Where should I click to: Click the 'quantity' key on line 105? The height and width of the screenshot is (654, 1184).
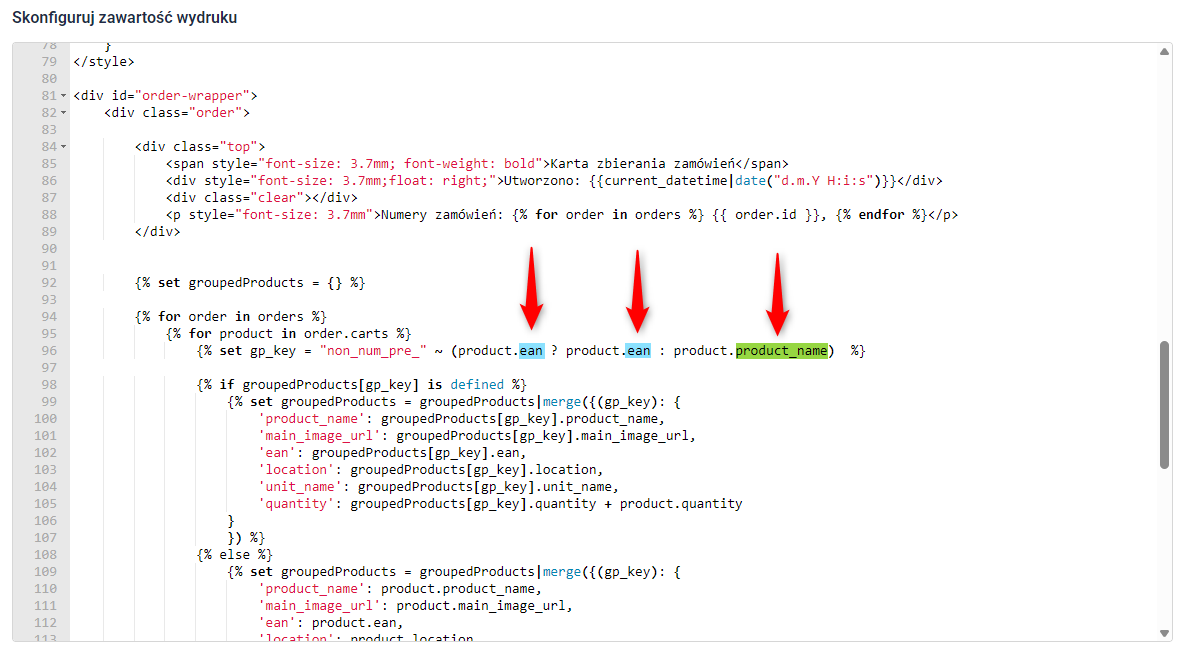(x=297, y=504)
